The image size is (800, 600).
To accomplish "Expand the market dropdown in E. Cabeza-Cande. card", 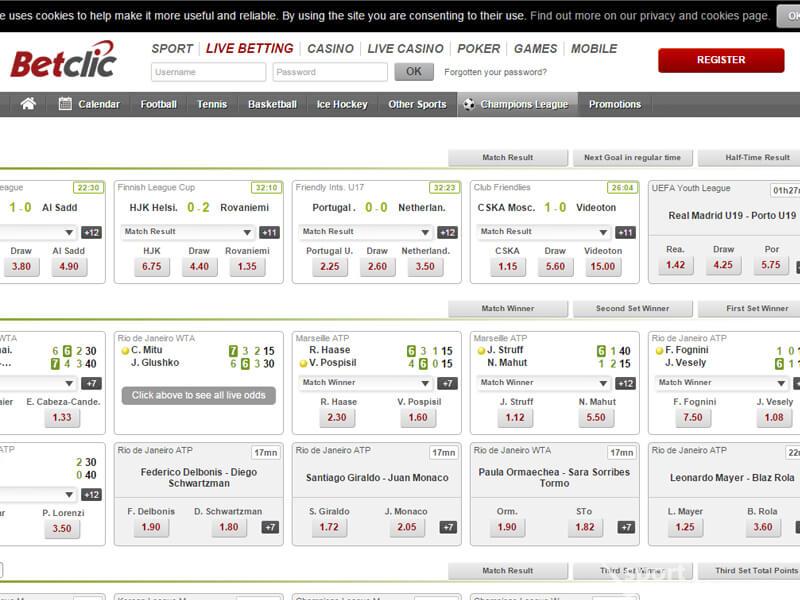I will coord(38,383).
